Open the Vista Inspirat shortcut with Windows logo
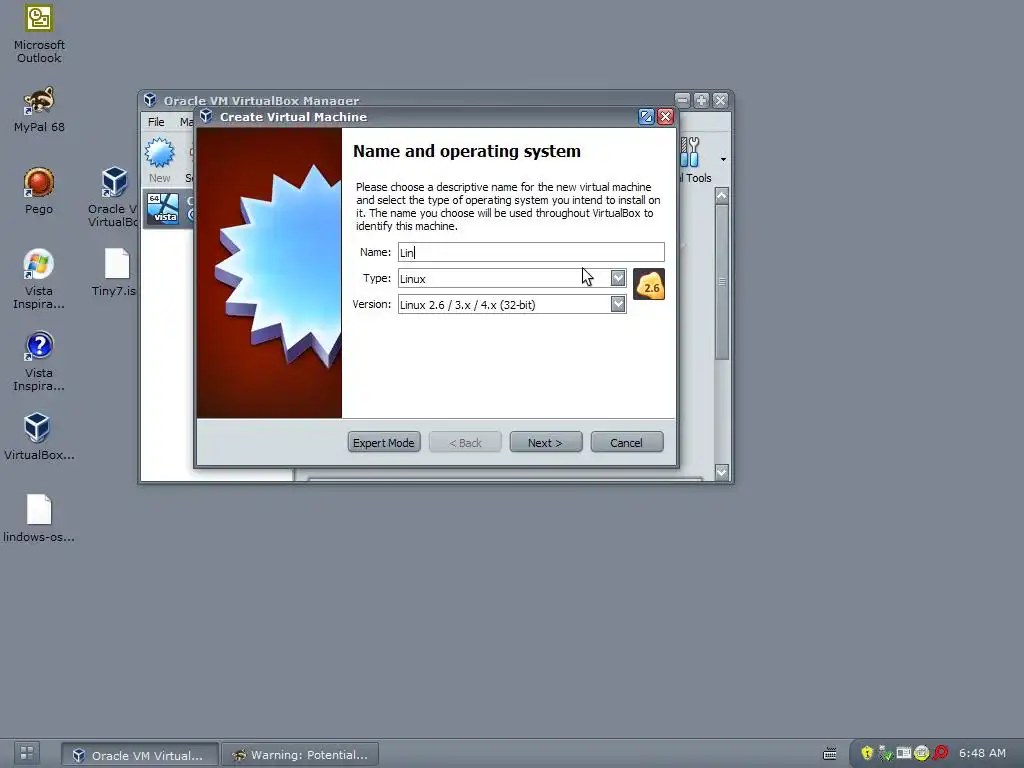The width and height of the screenshot is (1024, 768). point(39,264)
